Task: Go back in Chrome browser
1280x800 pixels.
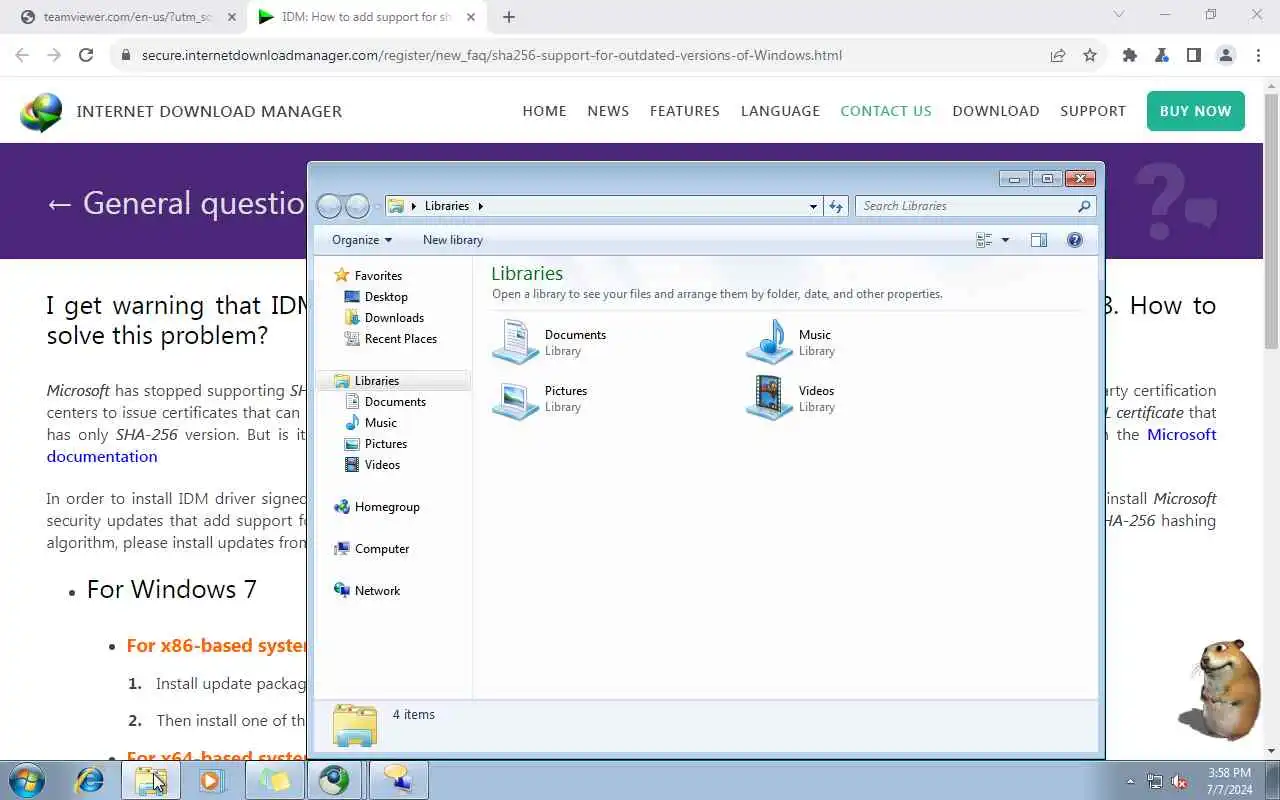Action: [x=23, y=55]
